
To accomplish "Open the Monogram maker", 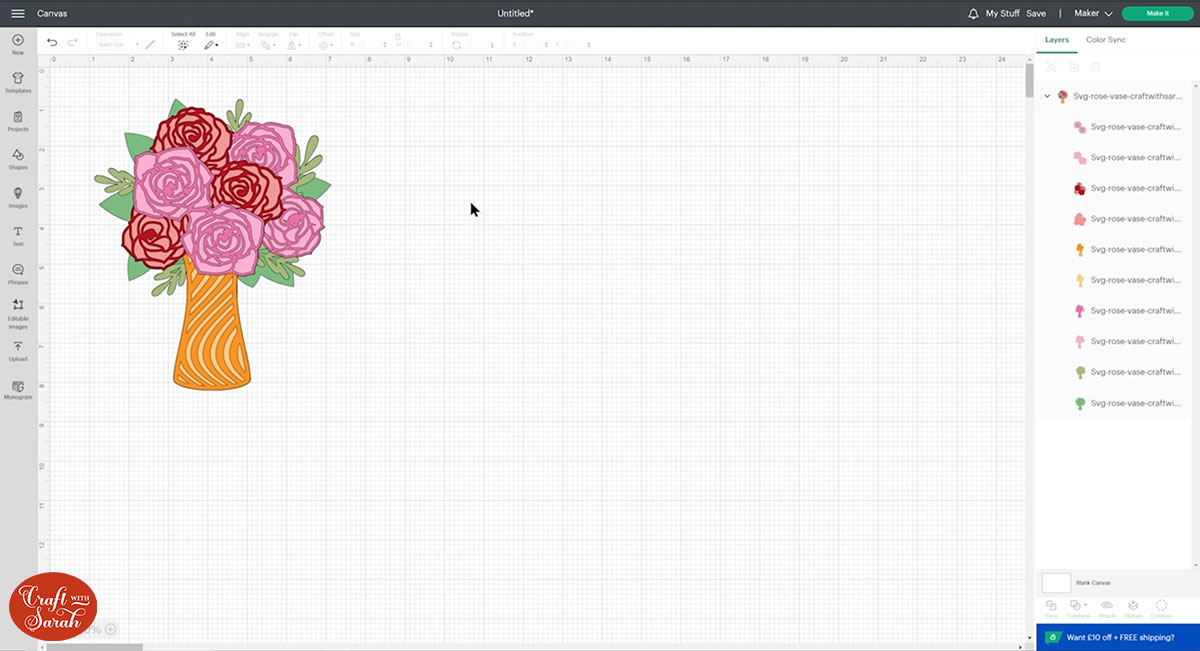I will click(x=18, y=390).
